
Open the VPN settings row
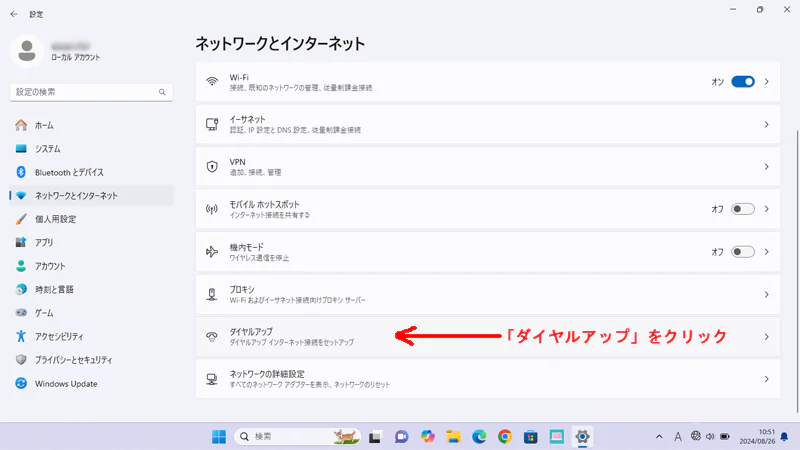488,166
